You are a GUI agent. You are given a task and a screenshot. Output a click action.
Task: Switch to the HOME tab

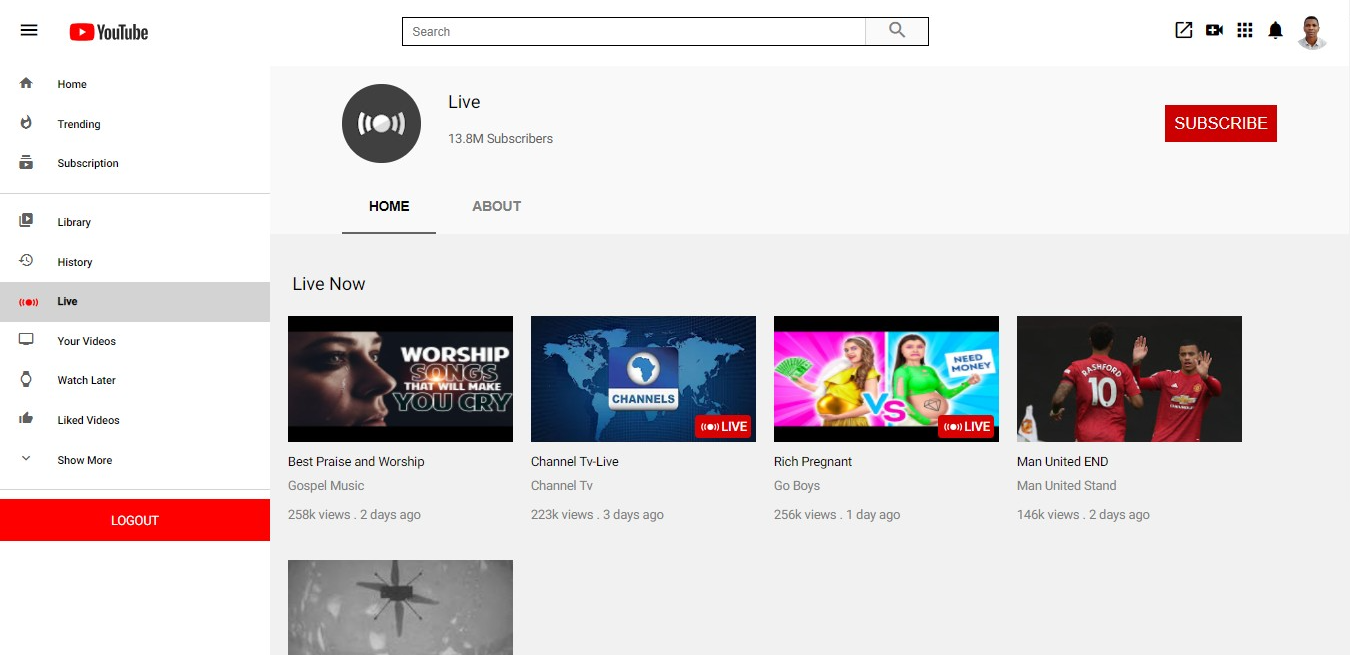(x=389, y=206)
